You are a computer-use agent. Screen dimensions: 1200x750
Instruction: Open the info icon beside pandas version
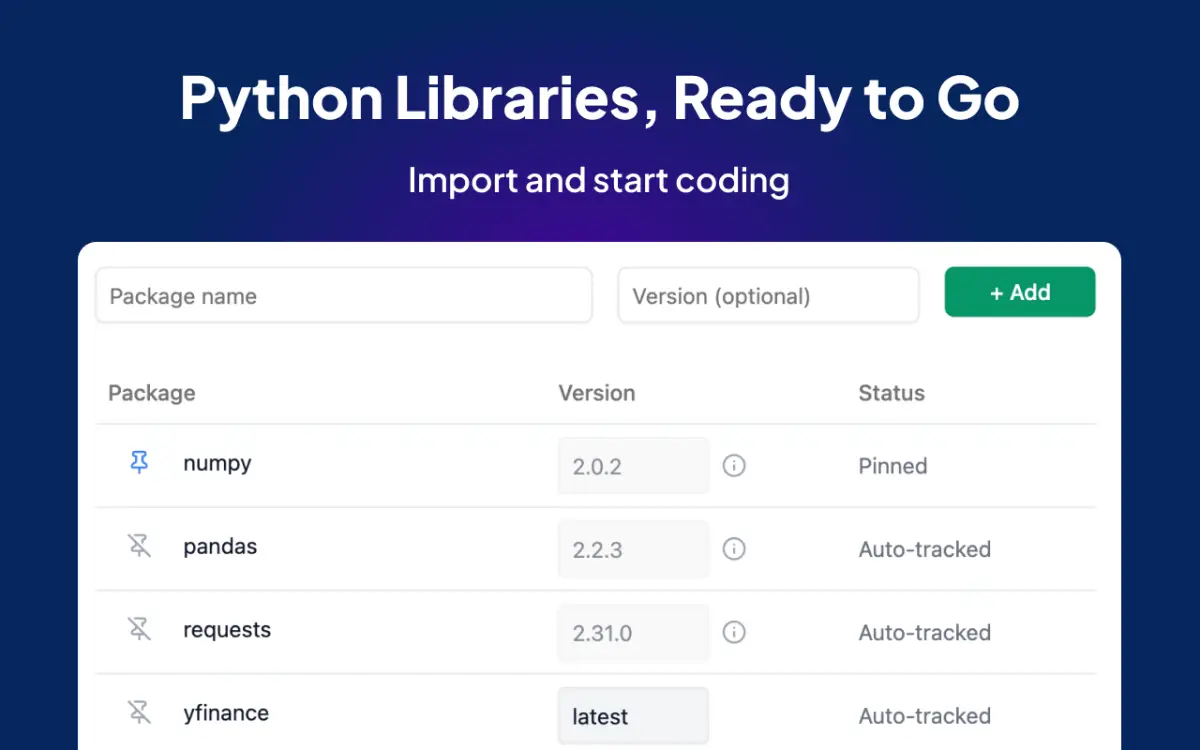734,549
